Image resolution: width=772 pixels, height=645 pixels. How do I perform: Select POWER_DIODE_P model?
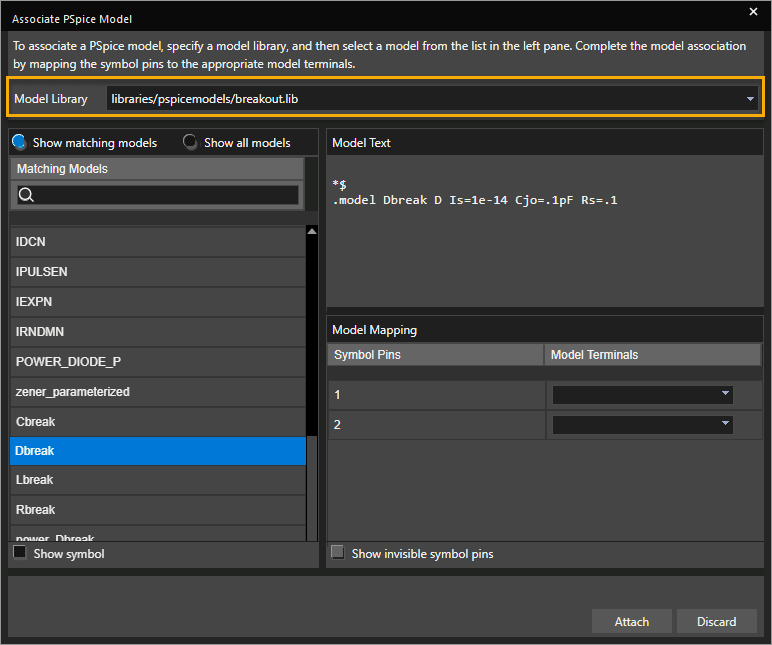click(x=158, y=362)
